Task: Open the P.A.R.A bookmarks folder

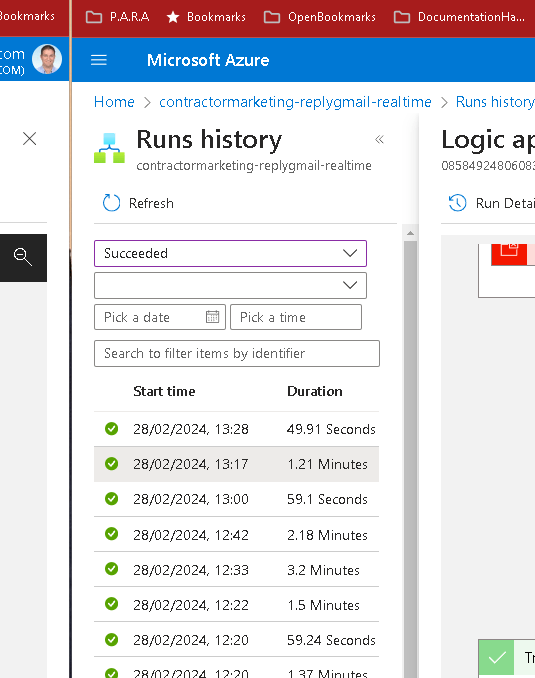Action: [x=118, y=17]
